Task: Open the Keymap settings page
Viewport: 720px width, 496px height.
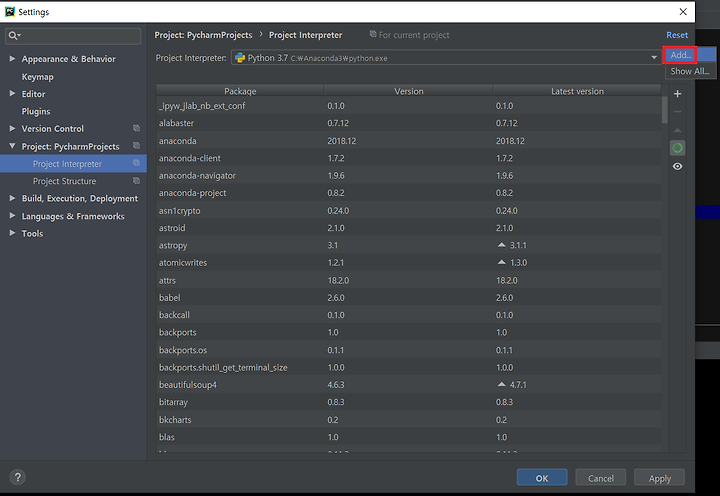Action: pyautogui.click(x=38, y=77)
